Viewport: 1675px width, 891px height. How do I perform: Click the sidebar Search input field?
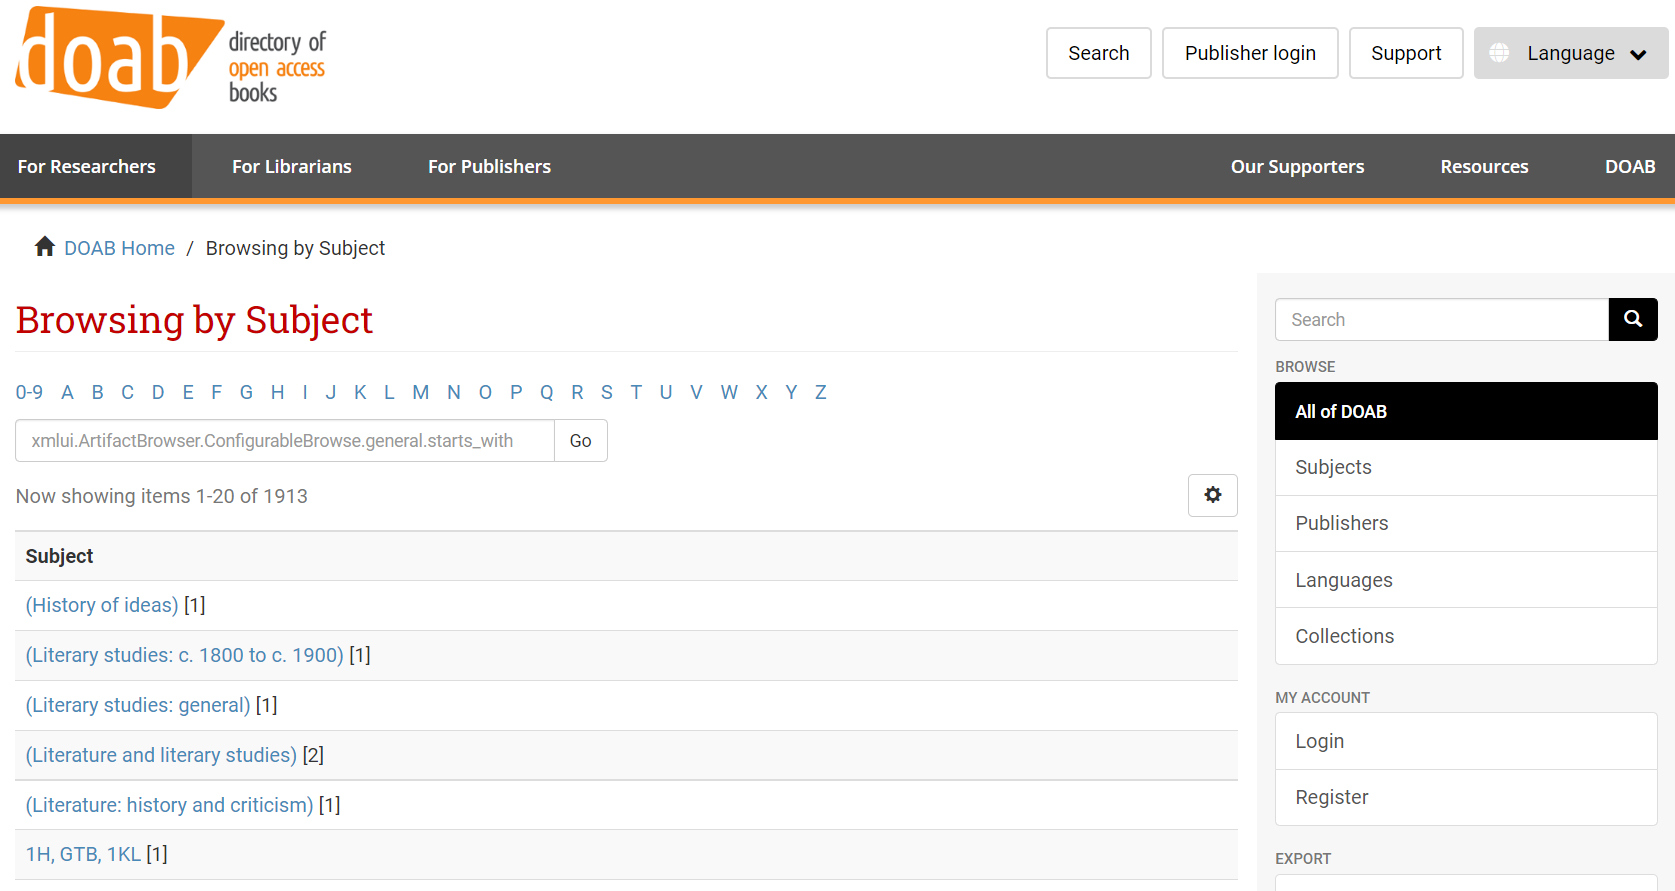(1442, 320)
